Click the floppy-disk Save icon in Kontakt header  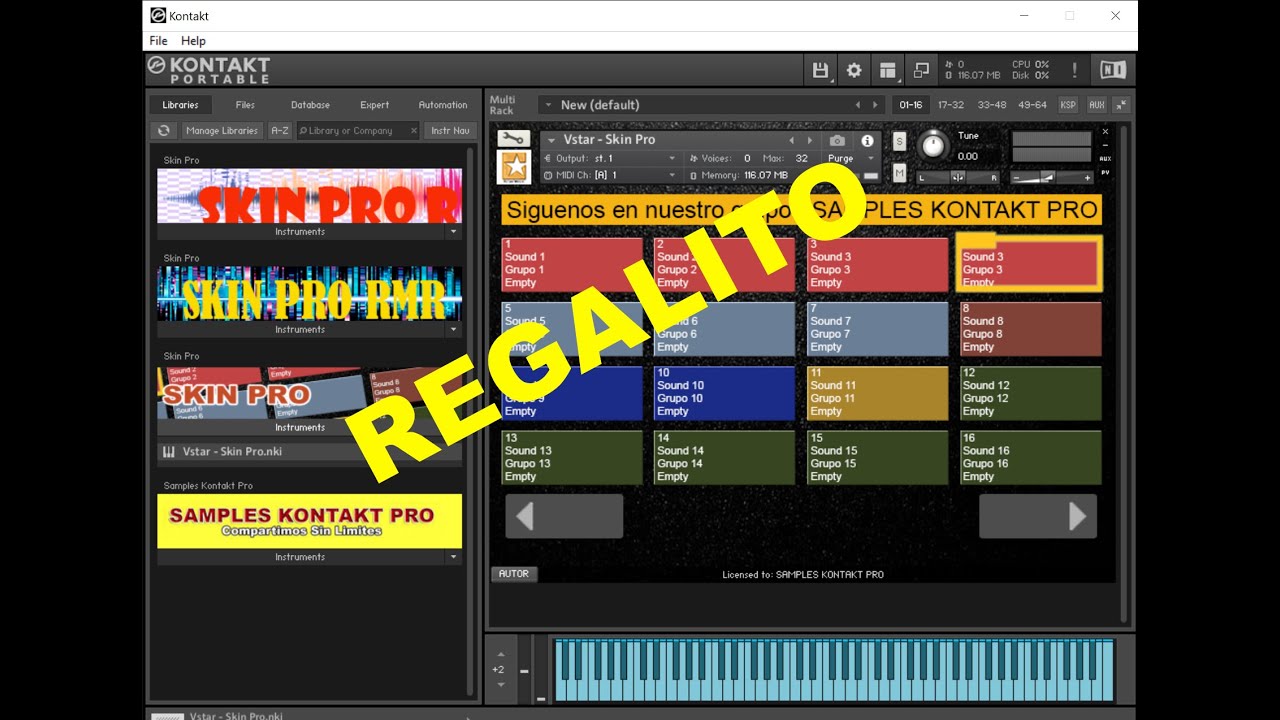(821, 70)
